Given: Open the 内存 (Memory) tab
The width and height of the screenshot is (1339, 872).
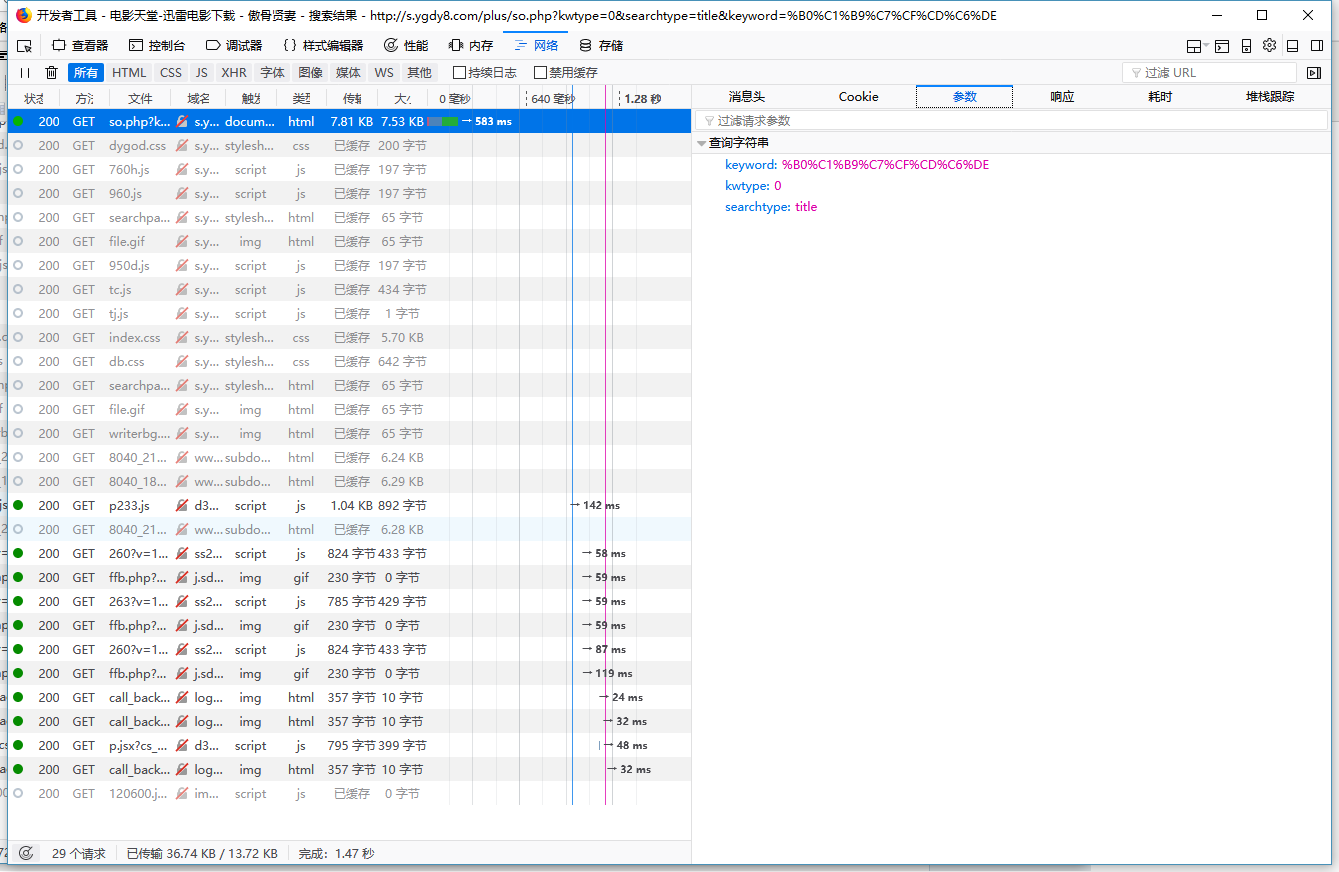Looking at the screenshot, I should click(471, 46).
